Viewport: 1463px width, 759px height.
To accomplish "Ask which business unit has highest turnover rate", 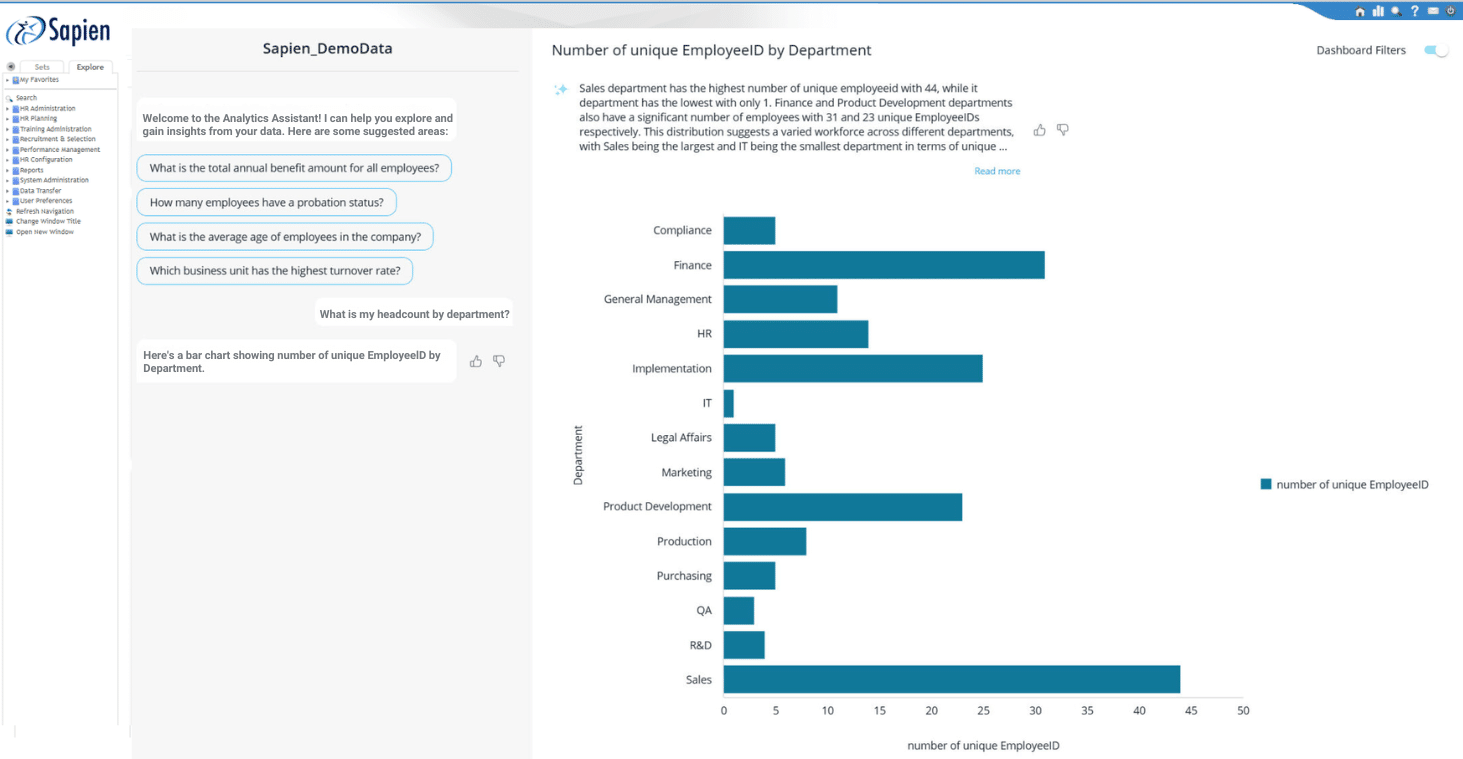I will pos(275,271).
